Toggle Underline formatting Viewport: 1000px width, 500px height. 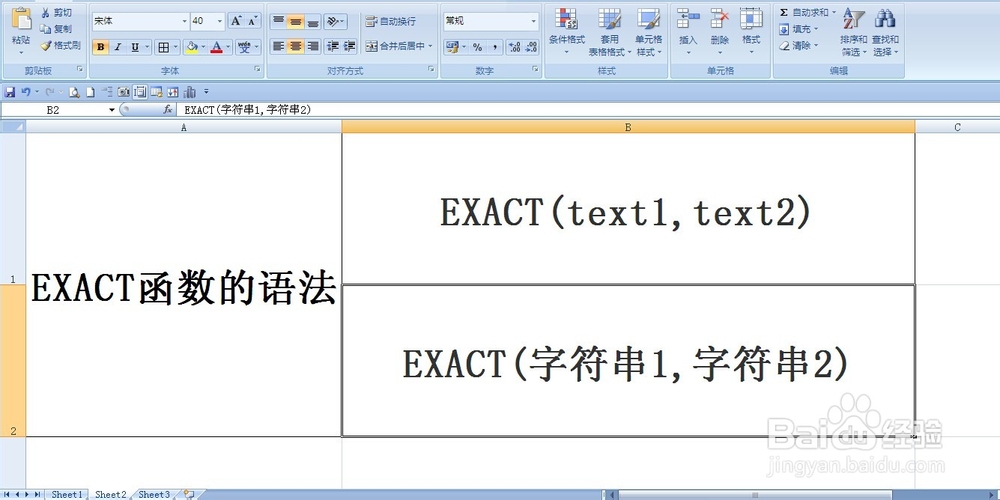(135, 47)
